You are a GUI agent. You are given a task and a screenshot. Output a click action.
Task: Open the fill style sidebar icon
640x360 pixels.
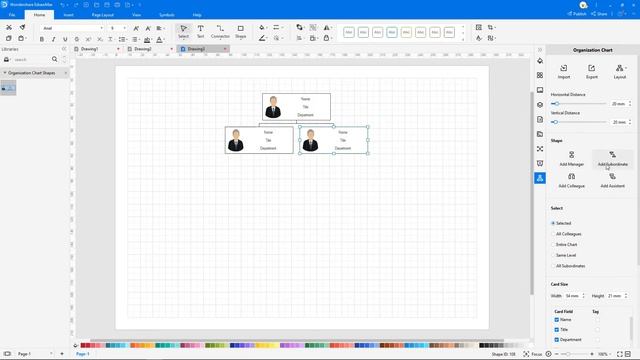[x=540, y=61]
